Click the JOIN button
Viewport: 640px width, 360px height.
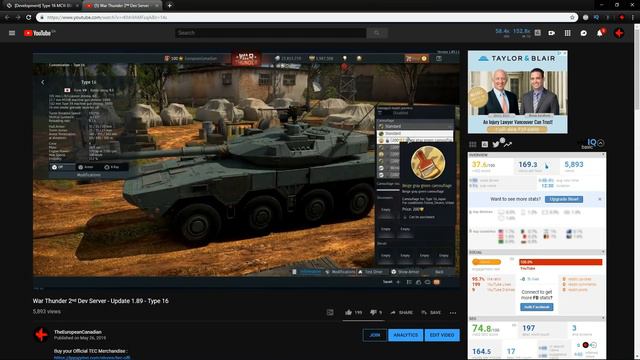(375, 335)
